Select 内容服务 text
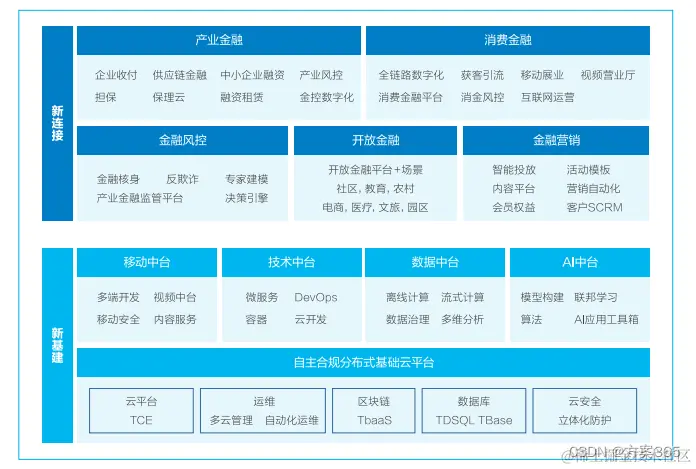 click(x=175, y=319)
